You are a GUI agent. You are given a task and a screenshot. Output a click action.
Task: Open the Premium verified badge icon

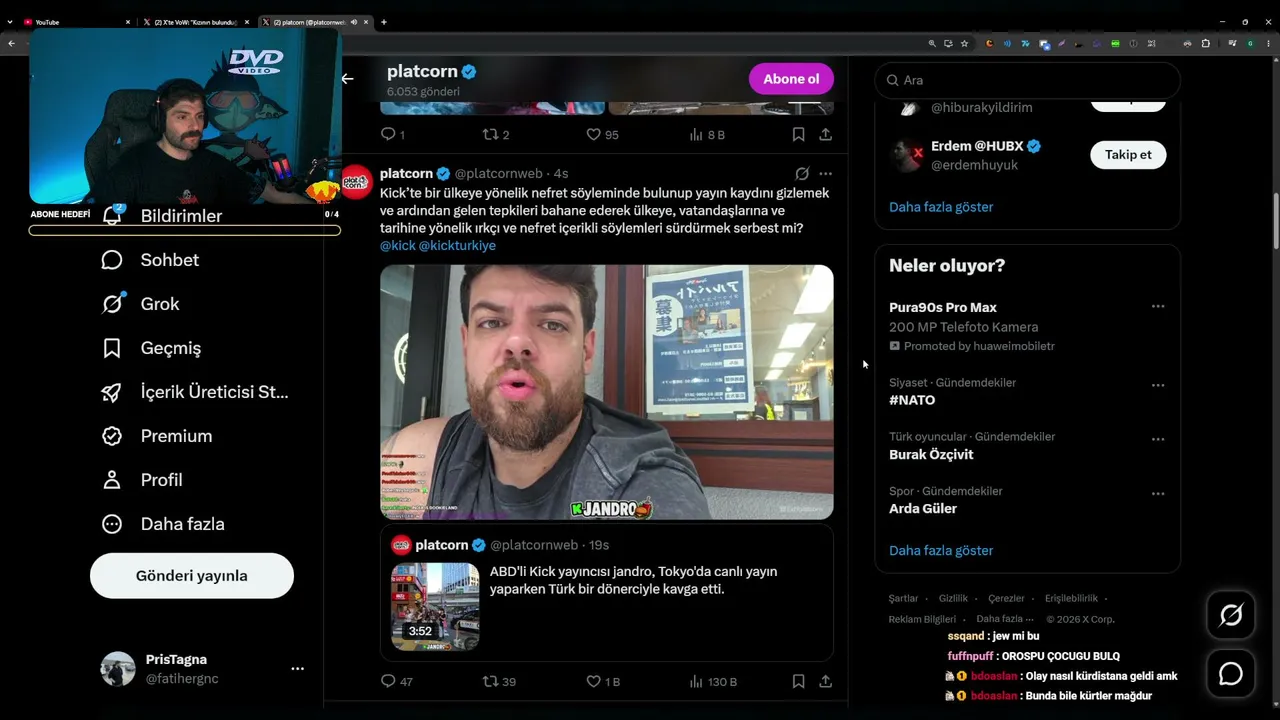(x=112, y=436)
